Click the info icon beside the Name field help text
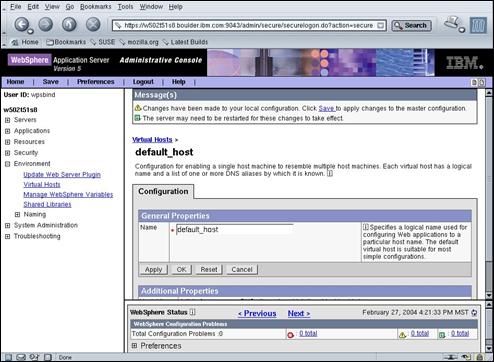The height and width of the screenshot is (362, 494). point(365,227)
